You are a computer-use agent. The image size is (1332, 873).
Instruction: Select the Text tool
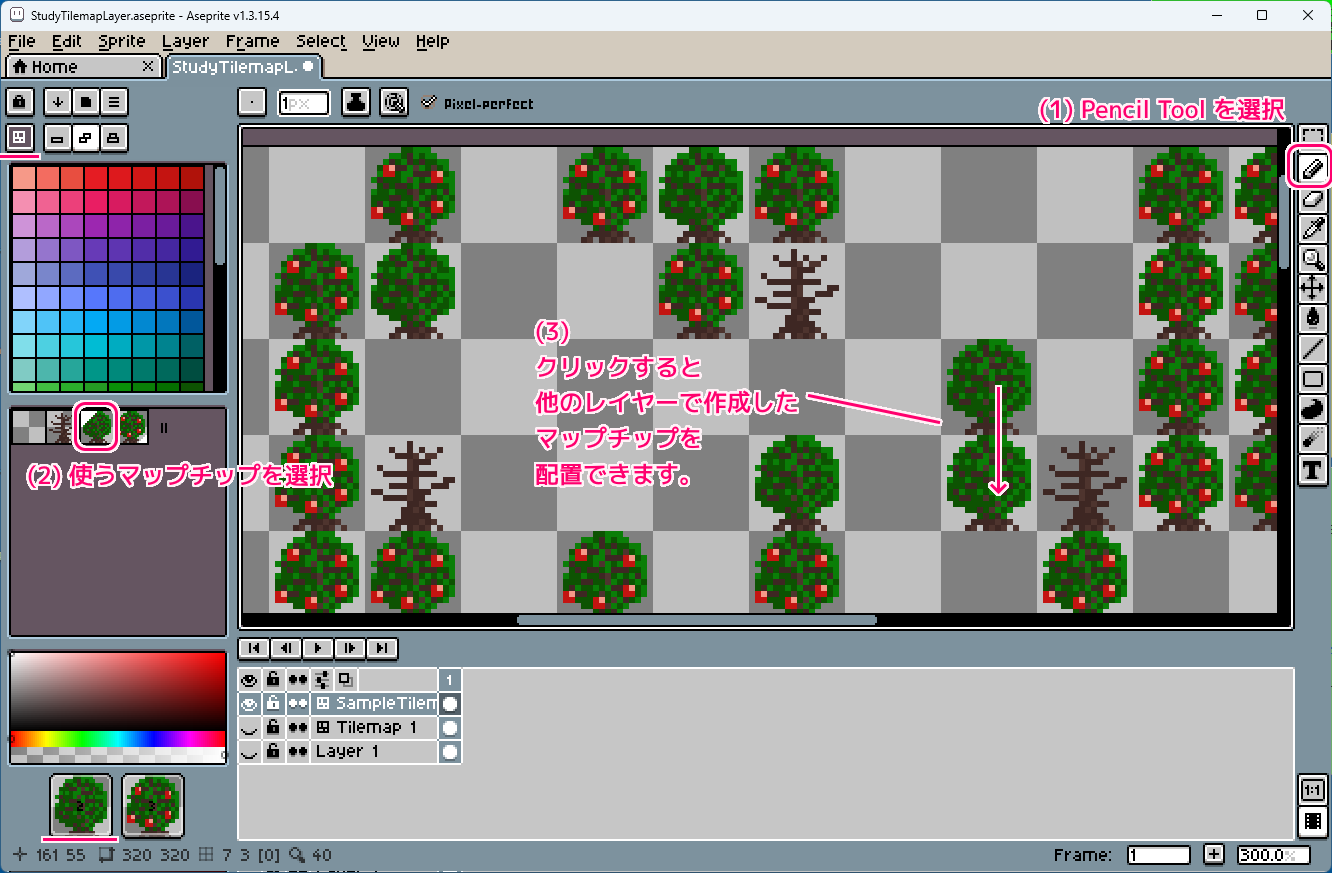(1313, 470)
